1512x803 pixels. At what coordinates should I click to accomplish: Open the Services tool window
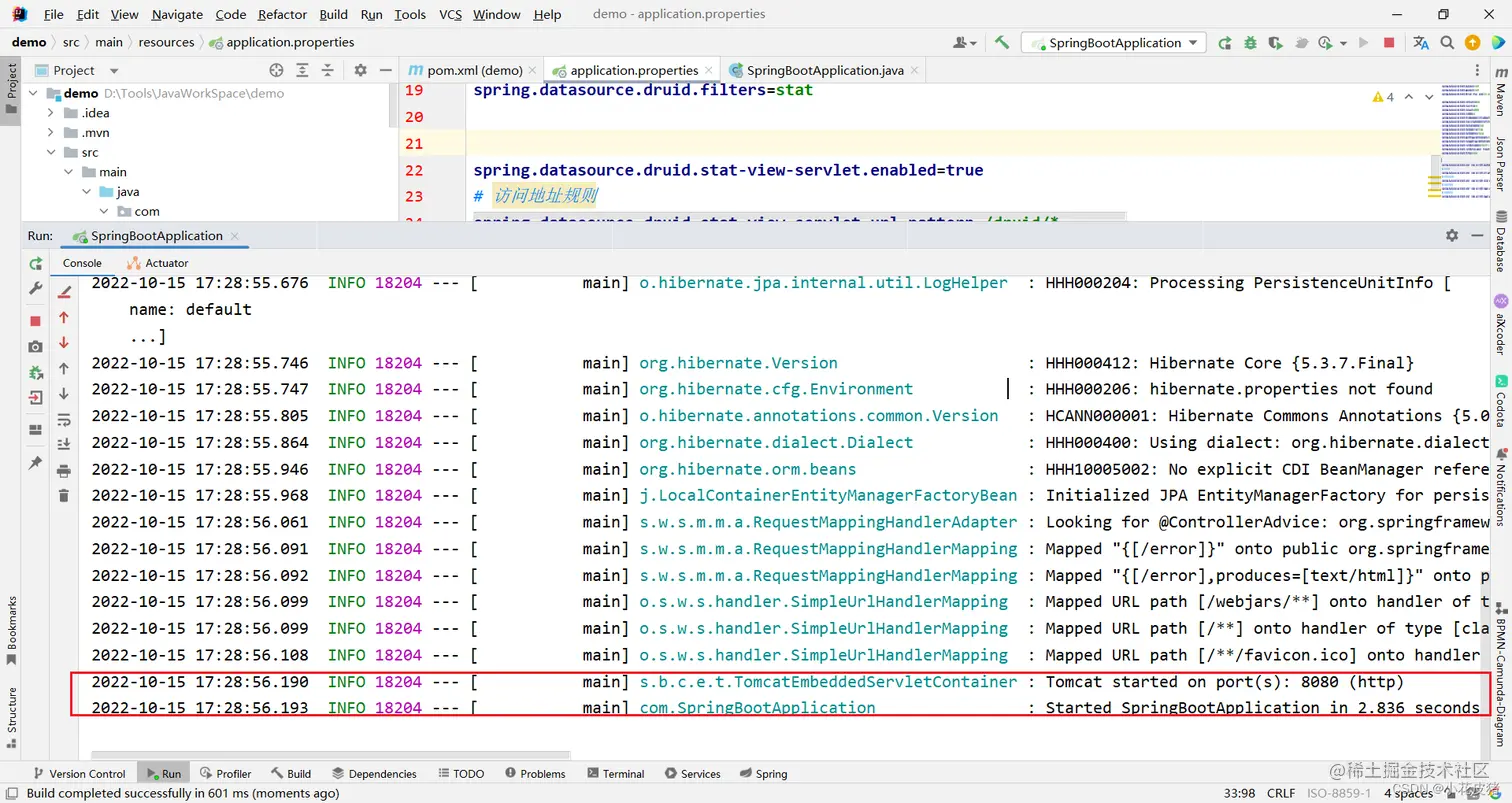point(692,773)
